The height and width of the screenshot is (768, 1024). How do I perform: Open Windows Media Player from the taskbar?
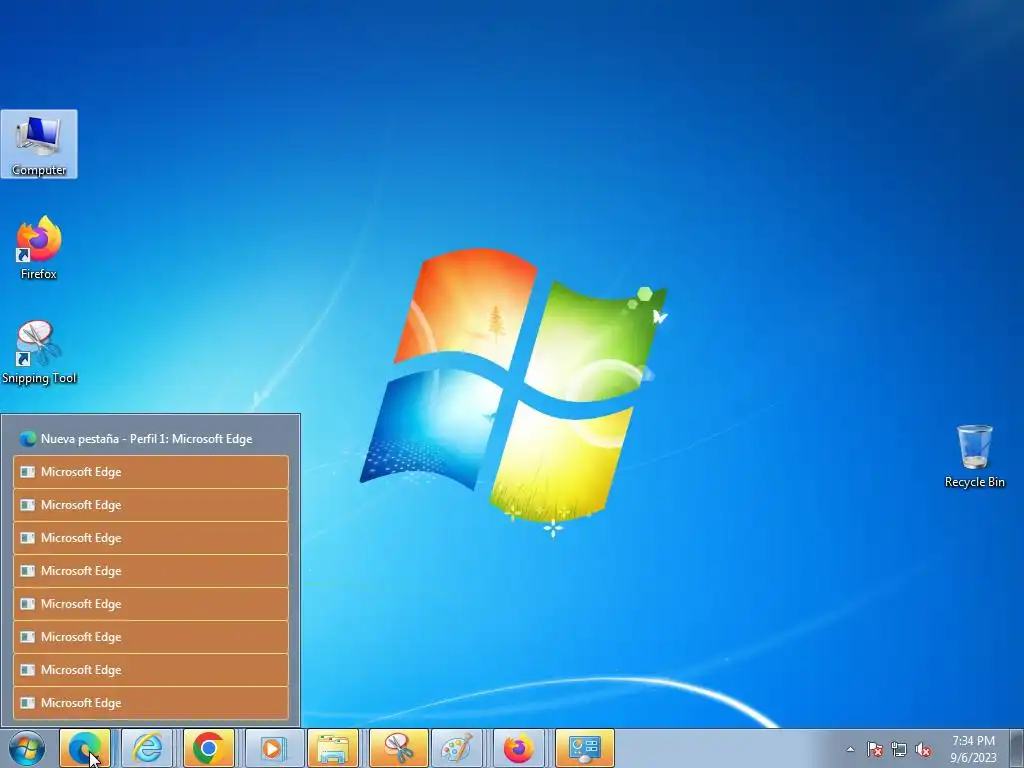point(271,748)
